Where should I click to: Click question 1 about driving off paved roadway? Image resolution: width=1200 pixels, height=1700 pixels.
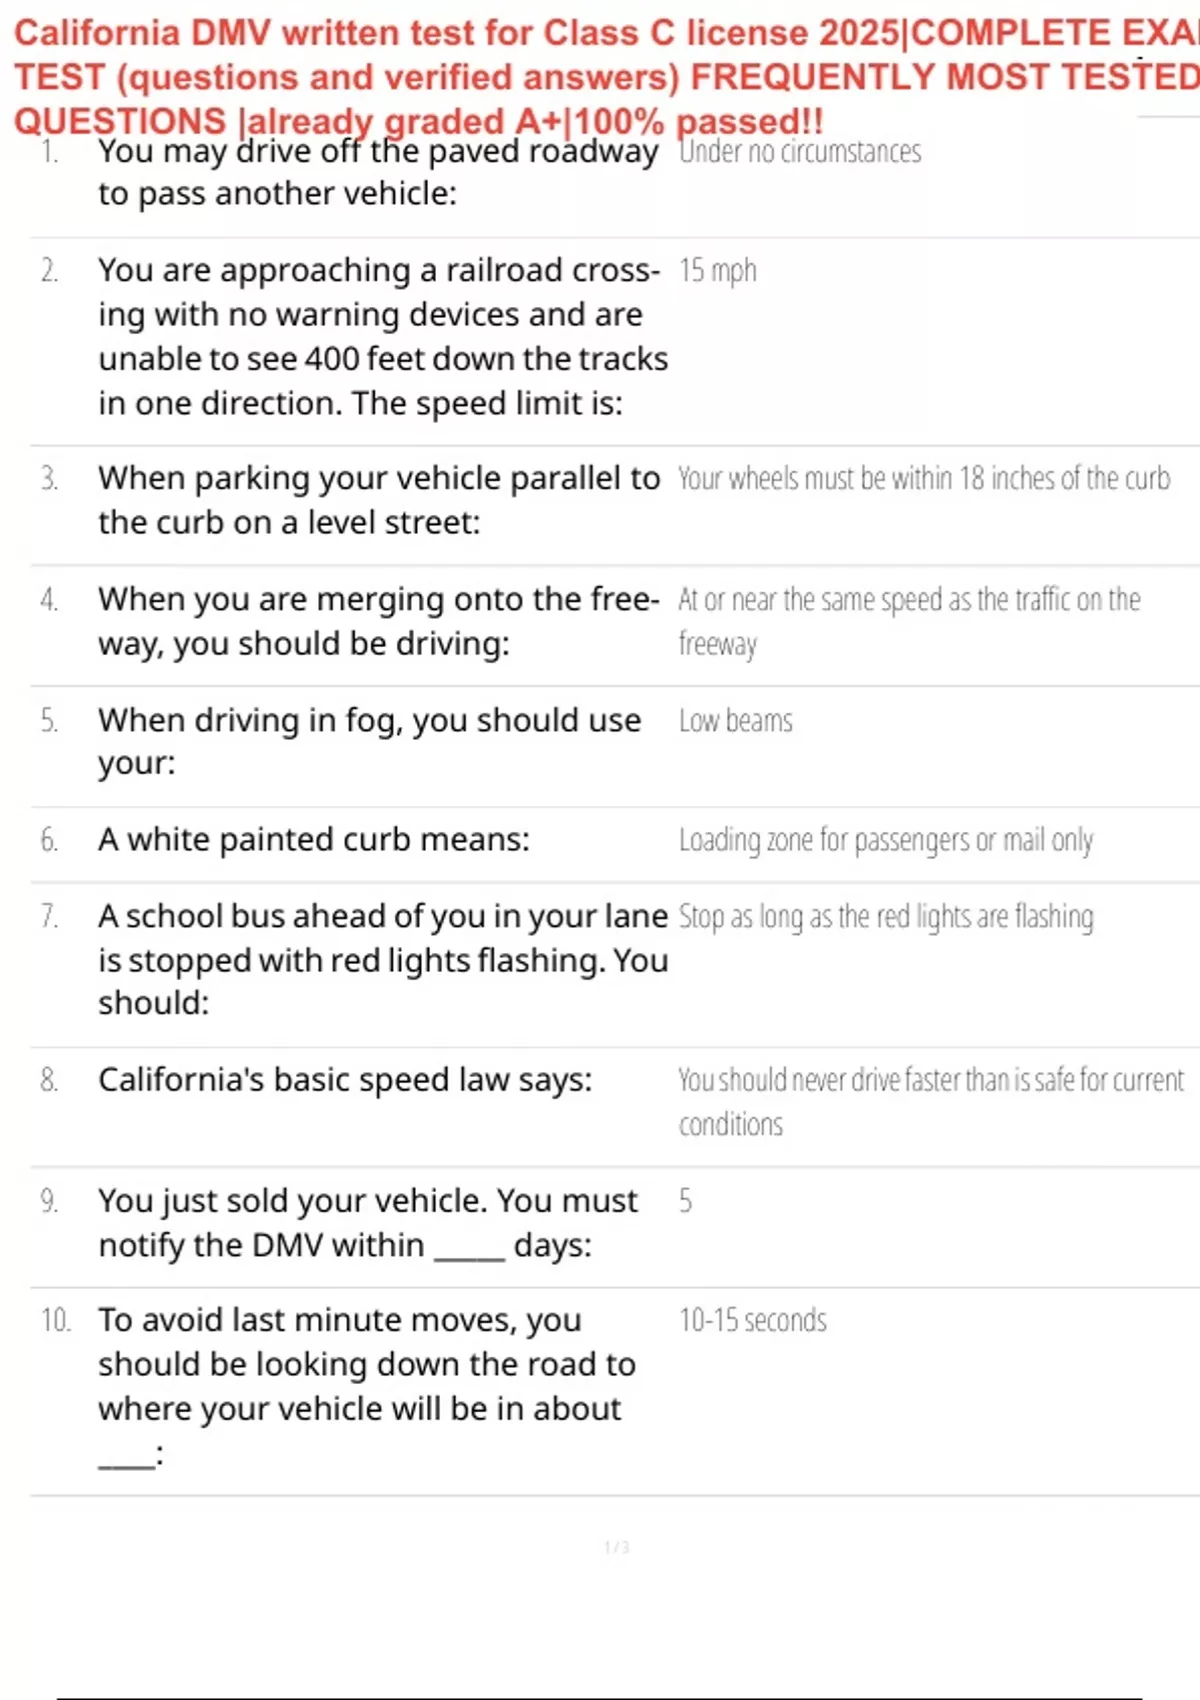click(378, 172)
